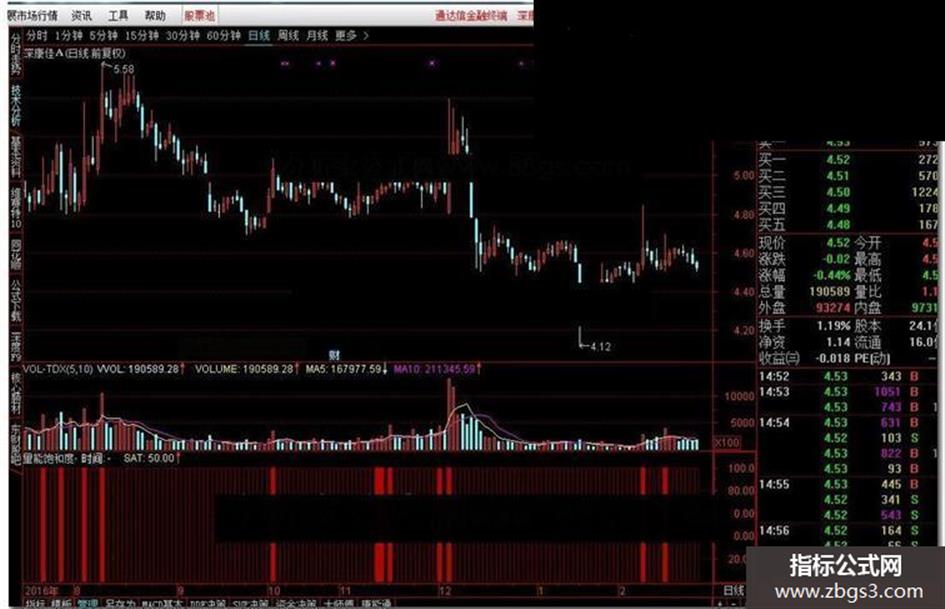Click month 10 marker on time axis
The width and height of the screenshot is (945, 609).
(273, 590)
